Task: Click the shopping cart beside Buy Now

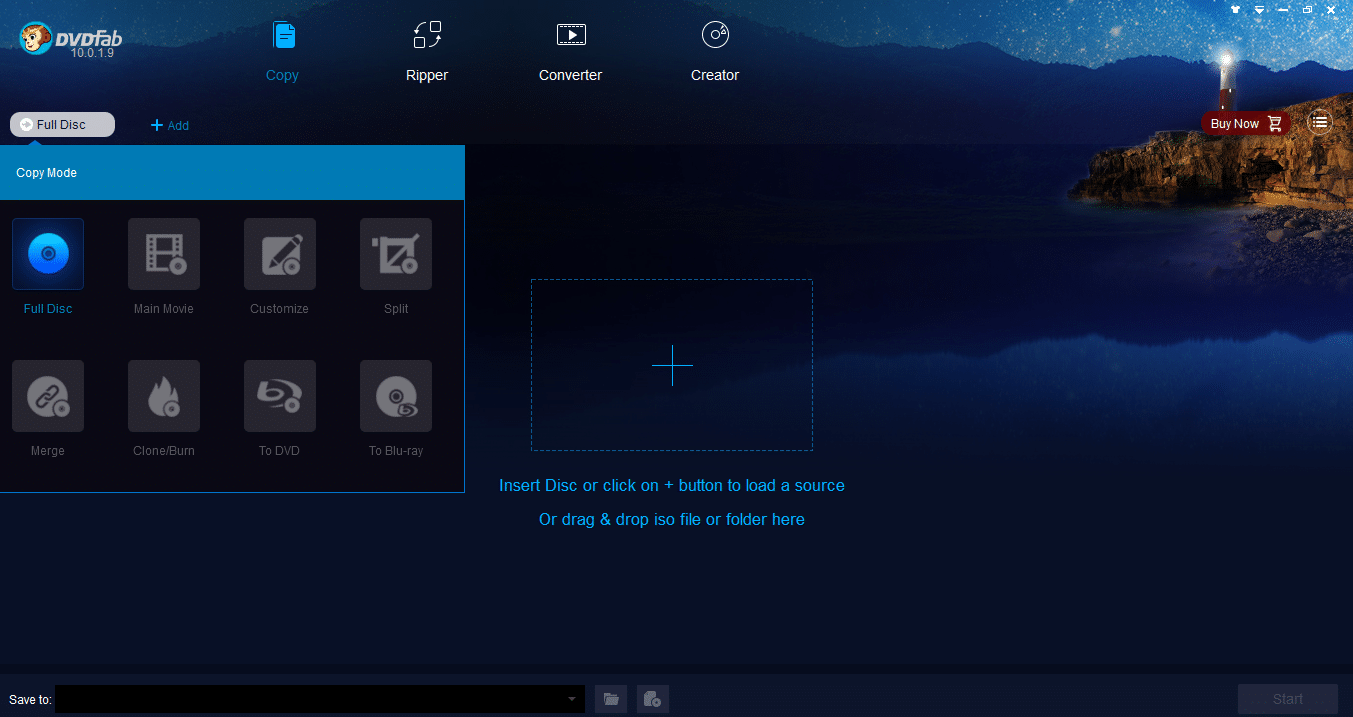Action: point(1276,123)
